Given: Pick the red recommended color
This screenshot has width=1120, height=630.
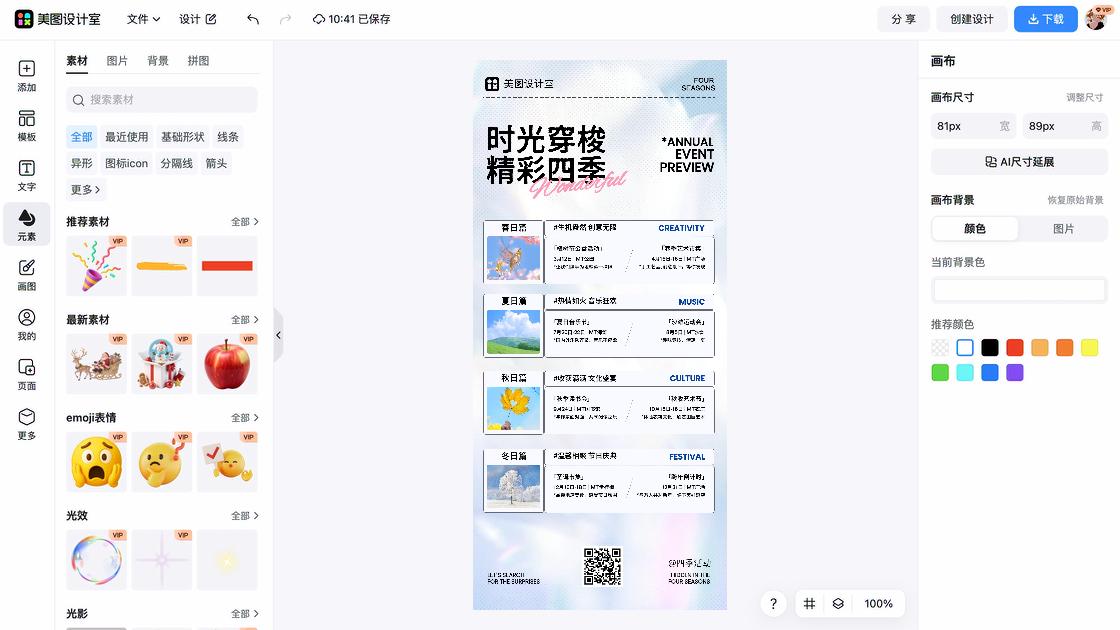Looking at the screenshot, I should click(1015, 348).
